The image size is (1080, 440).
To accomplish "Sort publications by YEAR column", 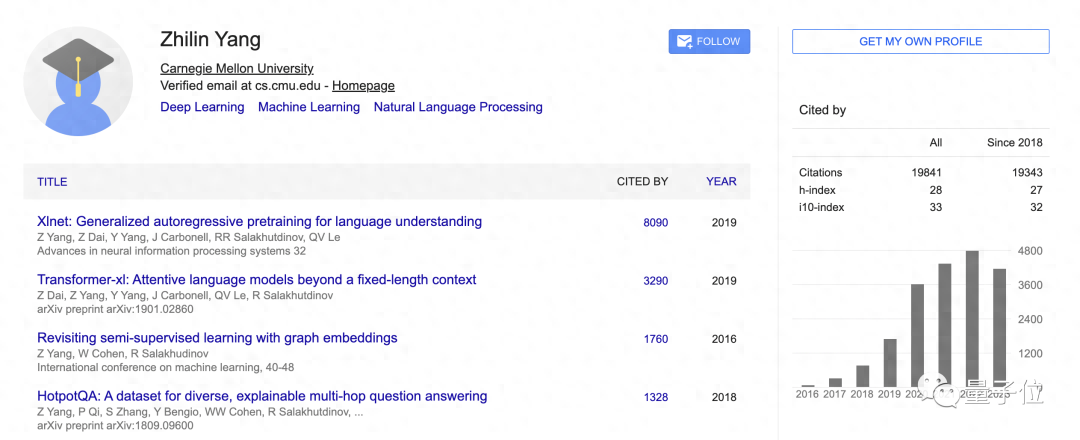I will click(721, 182).
